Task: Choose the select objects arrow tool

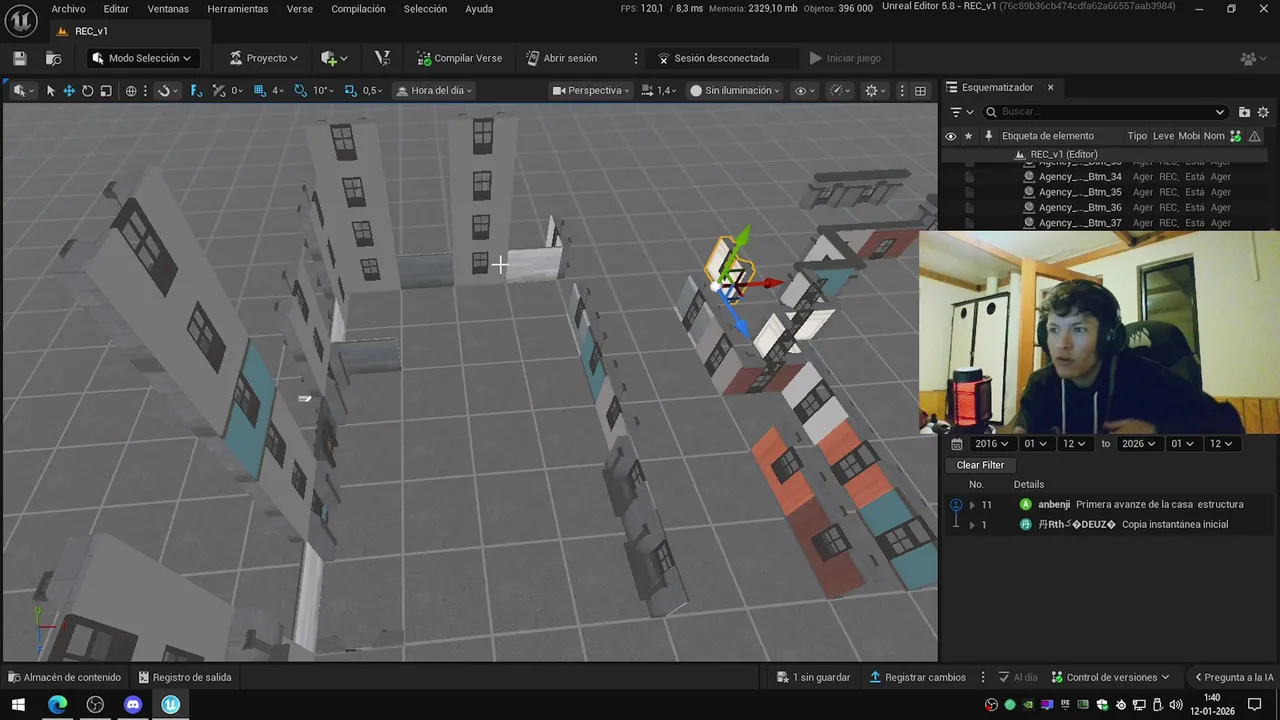Action: point(50,91)
